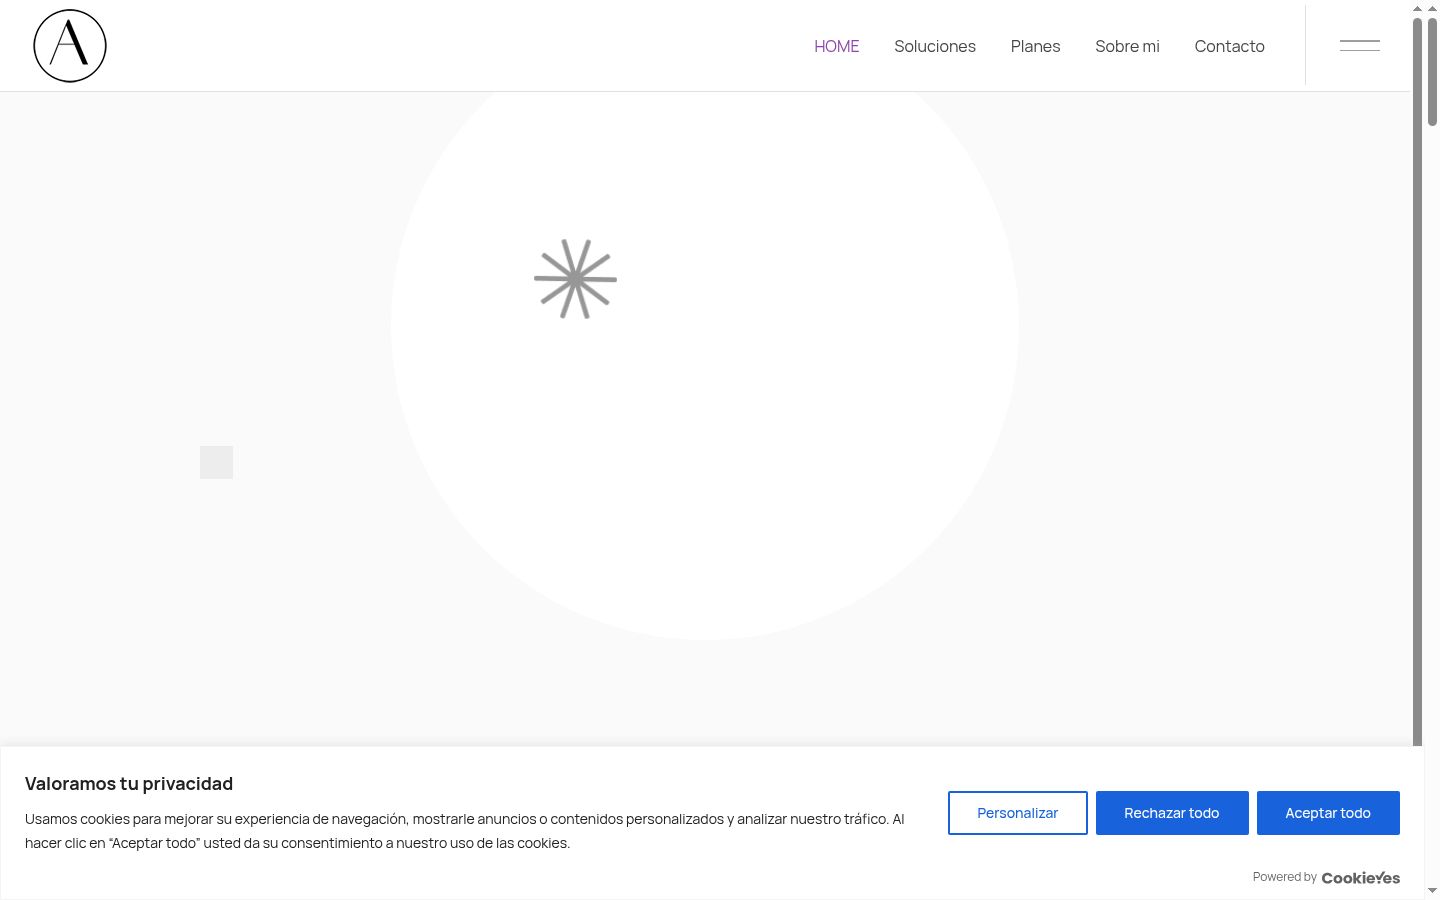Click the "Valoramos tu privacidad" heading
The width and height of the screenshot is (1440, 900).
pos(129,784)
